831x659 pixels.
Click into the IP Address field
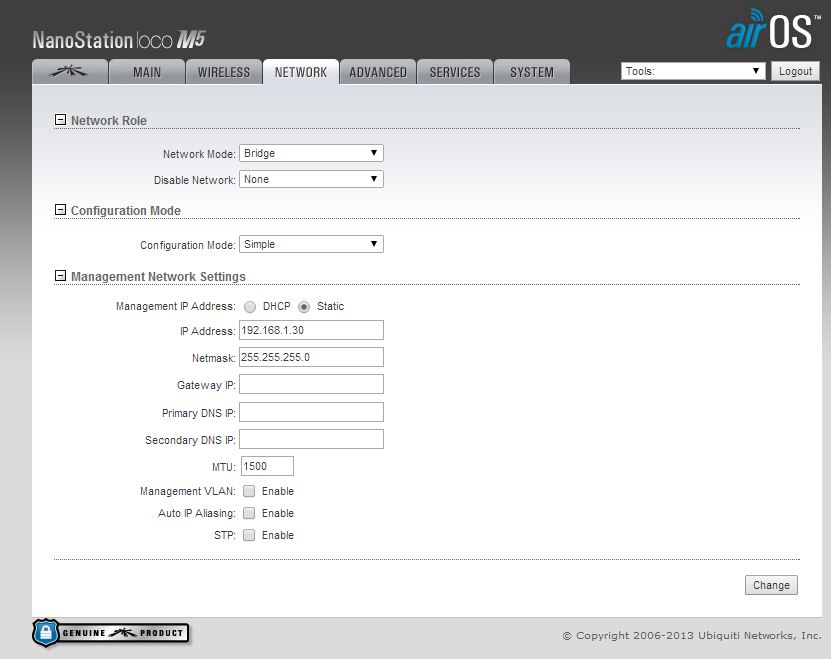pyautogui.click(x=311, y=330)
